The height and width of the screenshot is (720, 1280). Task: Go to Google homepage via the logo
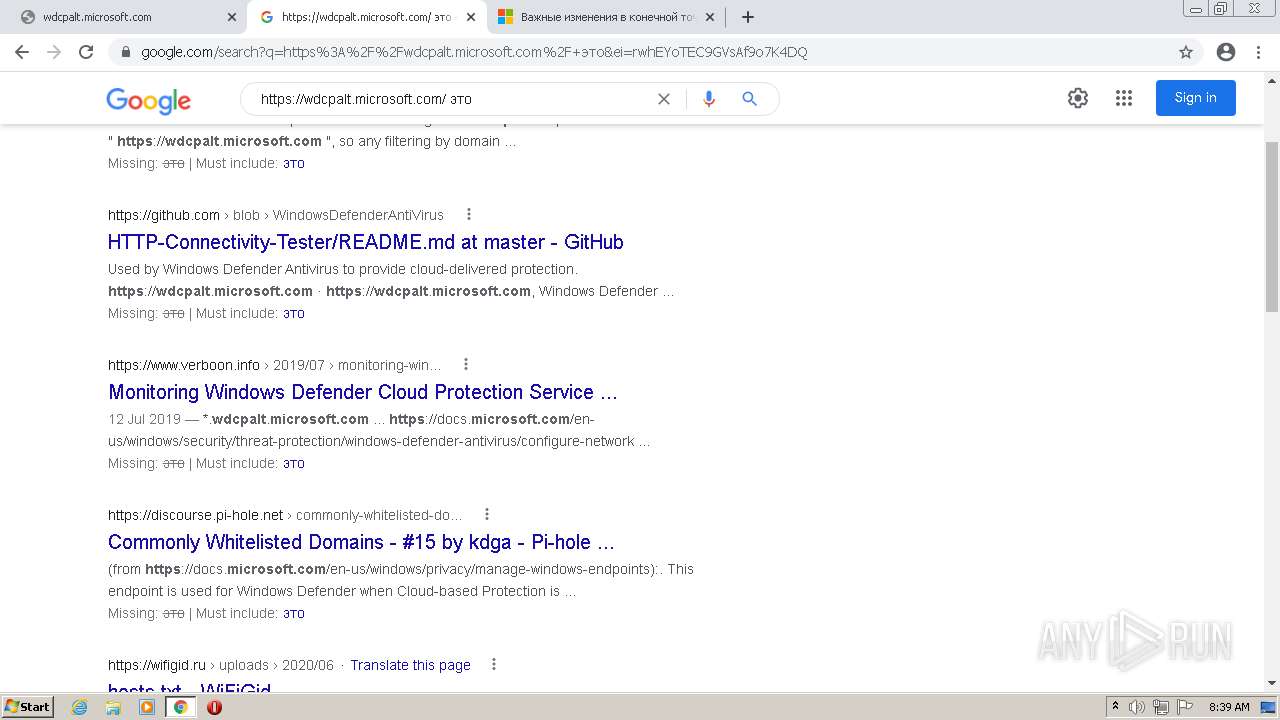coord(148,100)
